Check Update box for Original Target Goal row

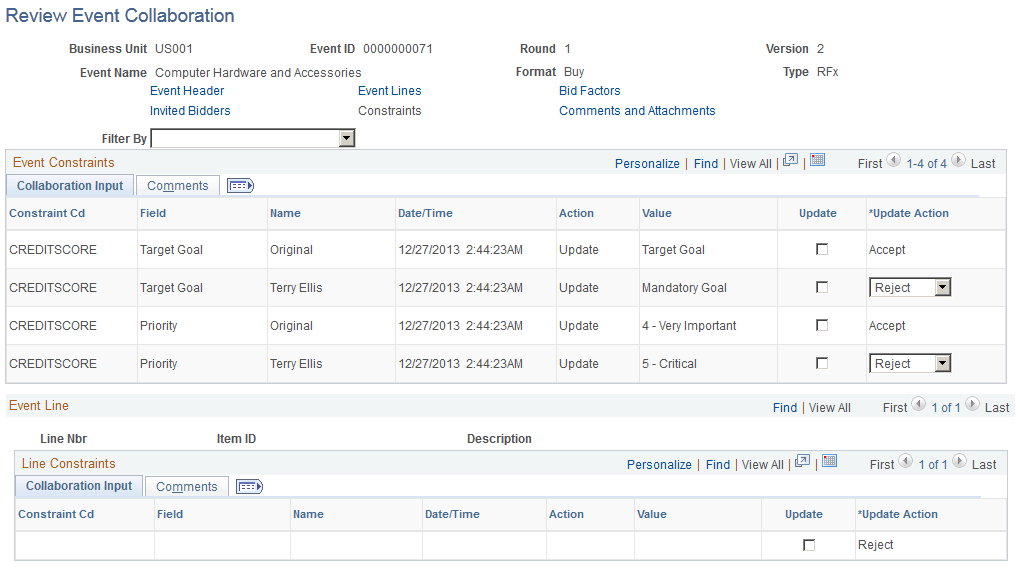click(822, 249)
